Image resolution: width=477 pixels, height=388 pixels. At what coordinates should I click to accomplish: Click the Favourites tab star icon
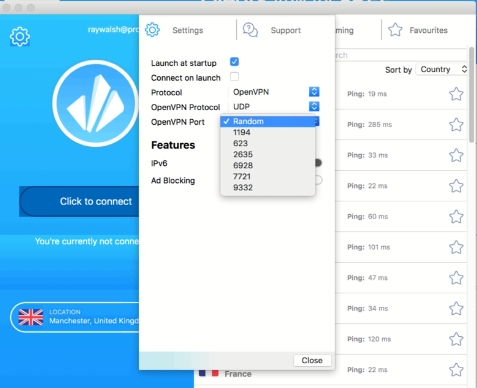point(395,30)
